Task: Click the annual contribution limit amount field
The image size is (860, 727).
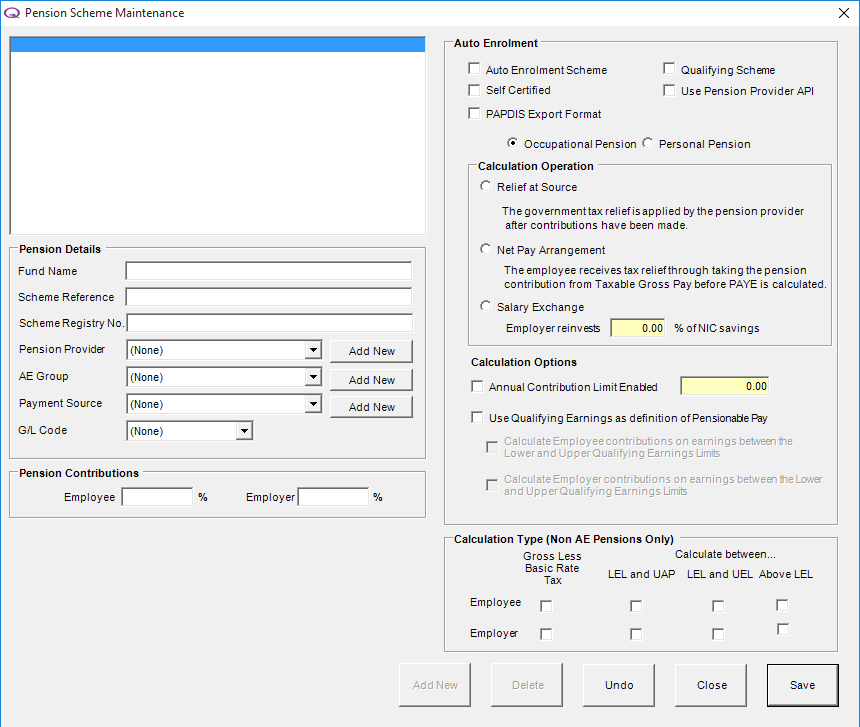Action: (725, 386)
